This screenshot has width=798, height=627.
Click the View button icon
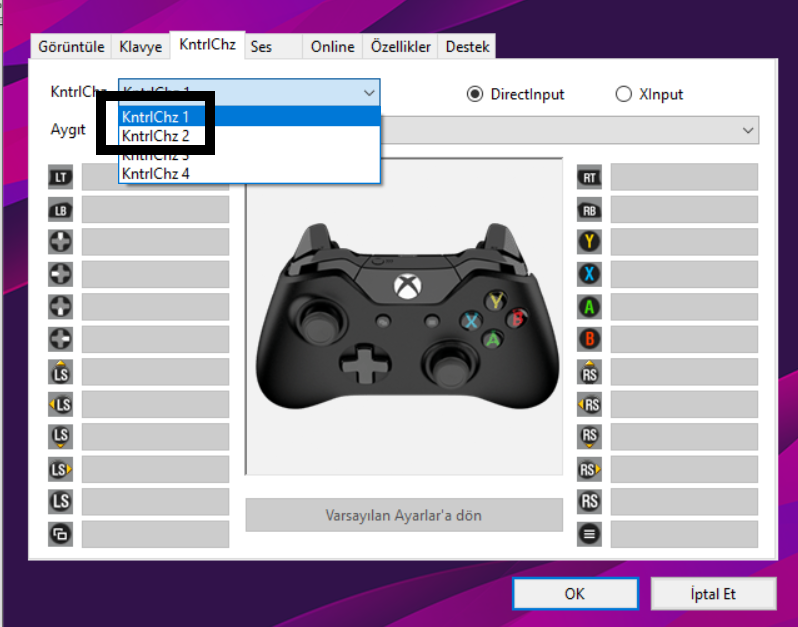[61, 534]
